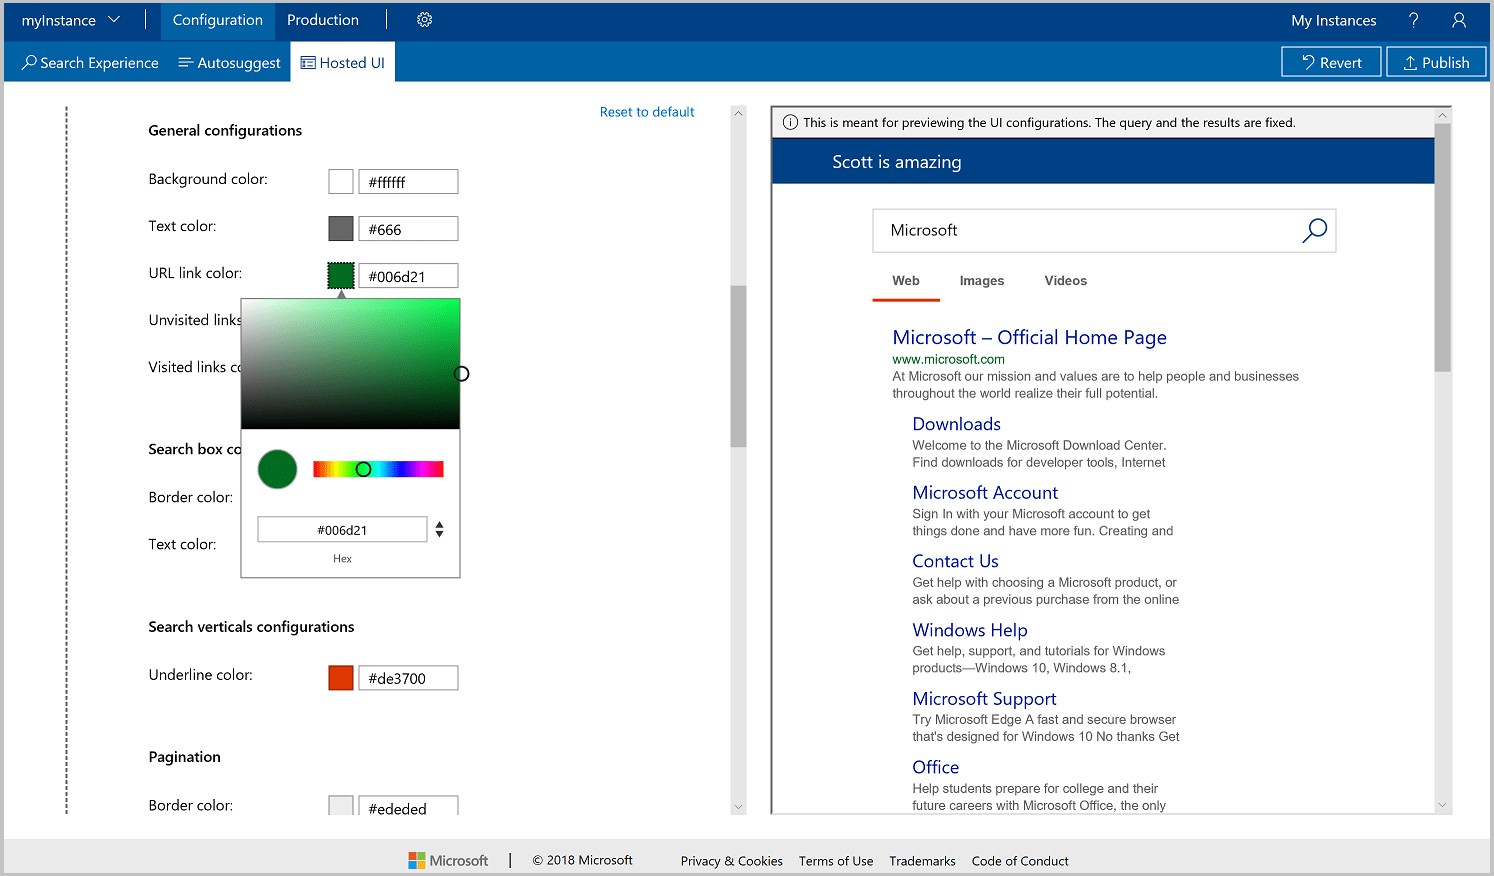Click the info icon in the preview banner
Viewport: 1494px width, 876px height.
[790, 122]
